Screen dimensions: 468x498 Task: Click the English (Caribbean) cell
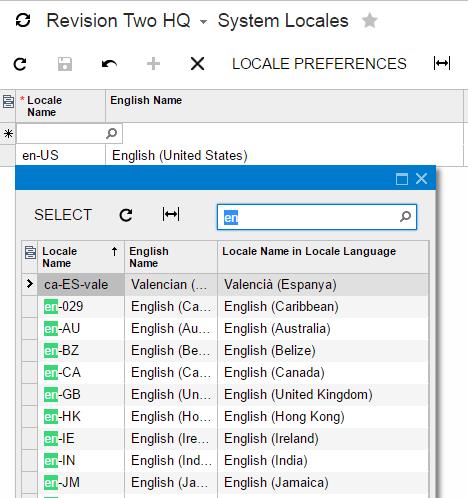[323, 307]
